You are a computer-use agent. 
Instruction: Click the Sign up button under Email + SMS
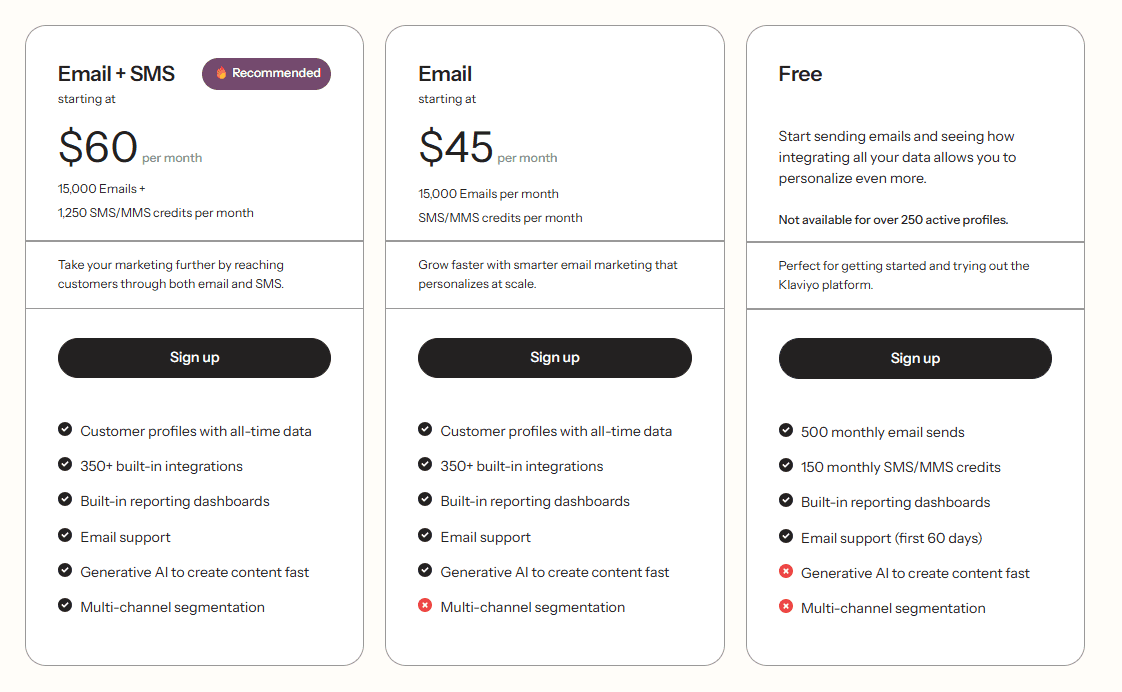194,358
